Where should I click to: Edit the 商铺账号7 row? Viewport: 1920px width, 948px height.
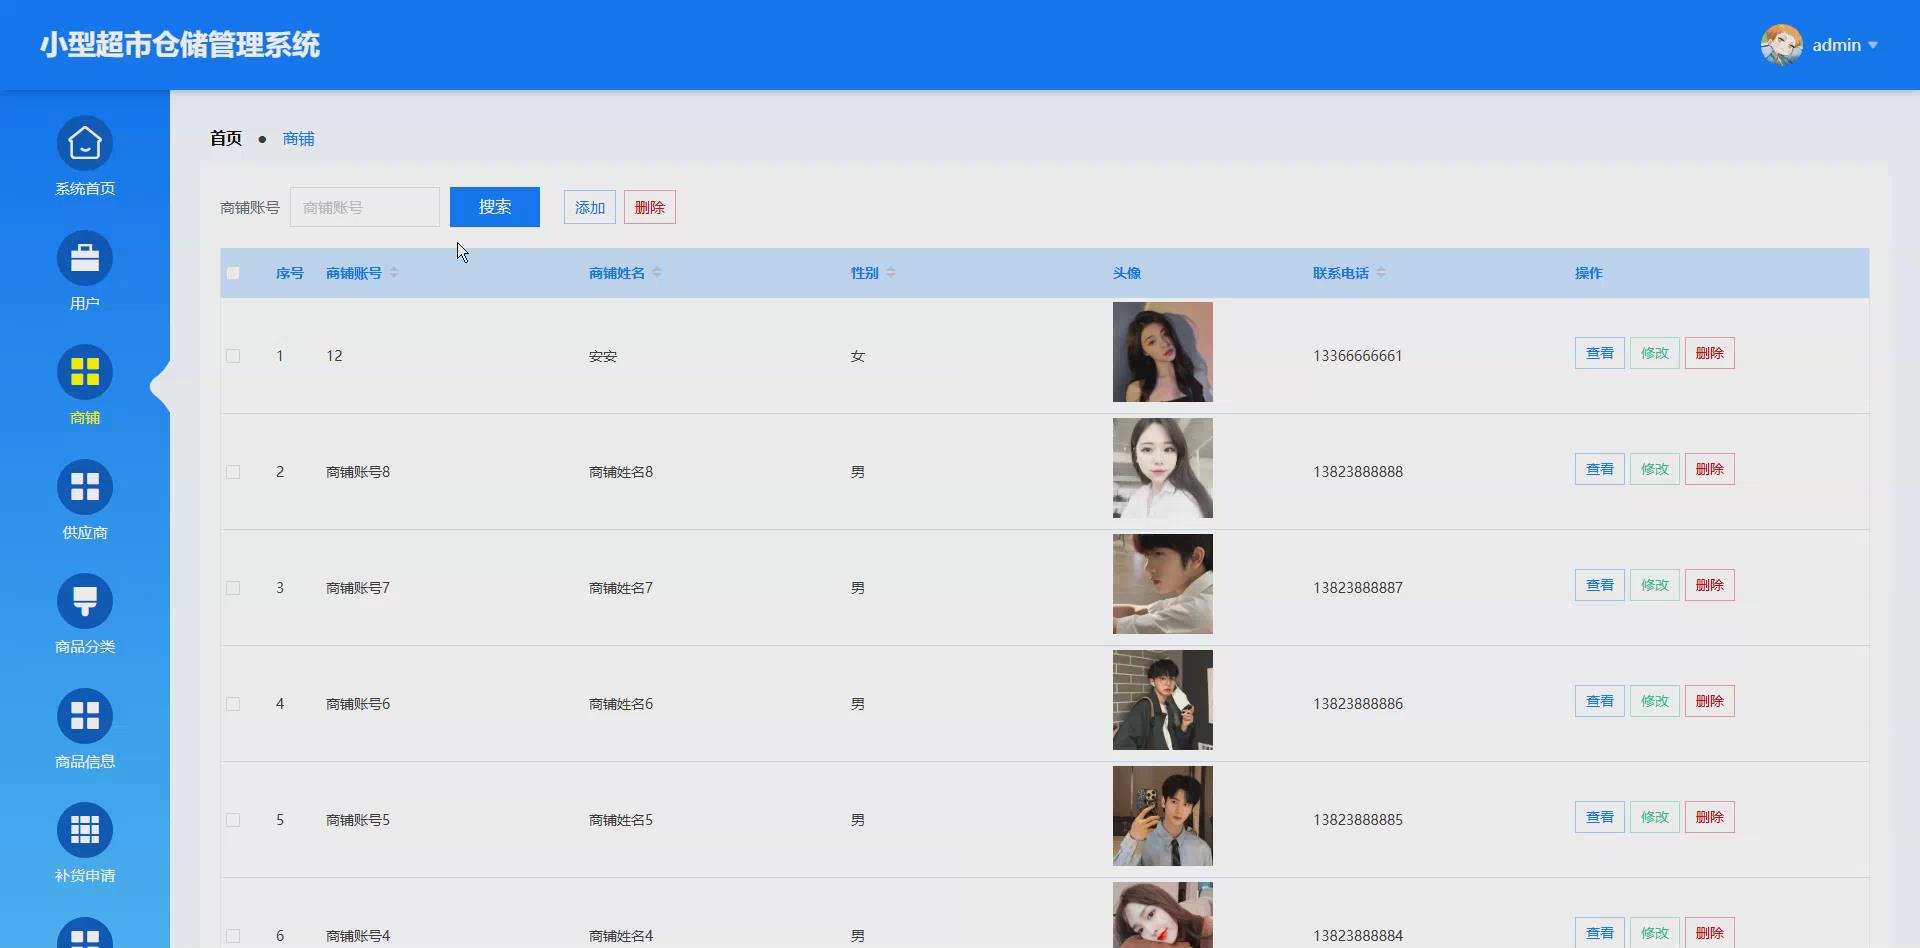point(1655,585)
